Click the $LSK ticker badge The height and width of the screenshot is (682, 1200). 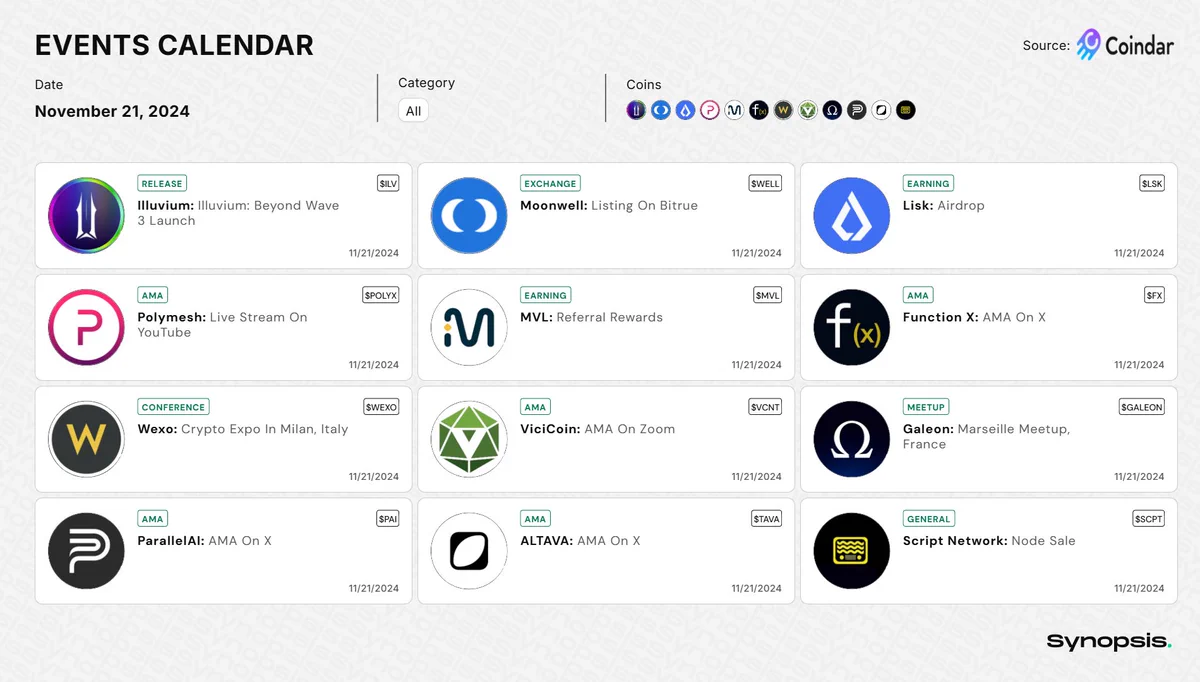pyautogui.click(x=1152, y=184)
